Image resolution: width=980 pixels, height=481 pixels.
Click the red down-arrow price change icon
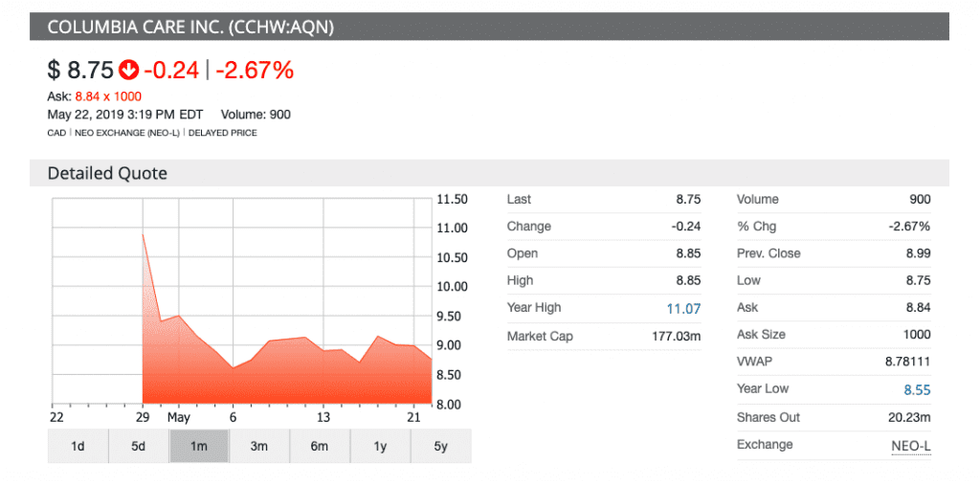point(129,70)
